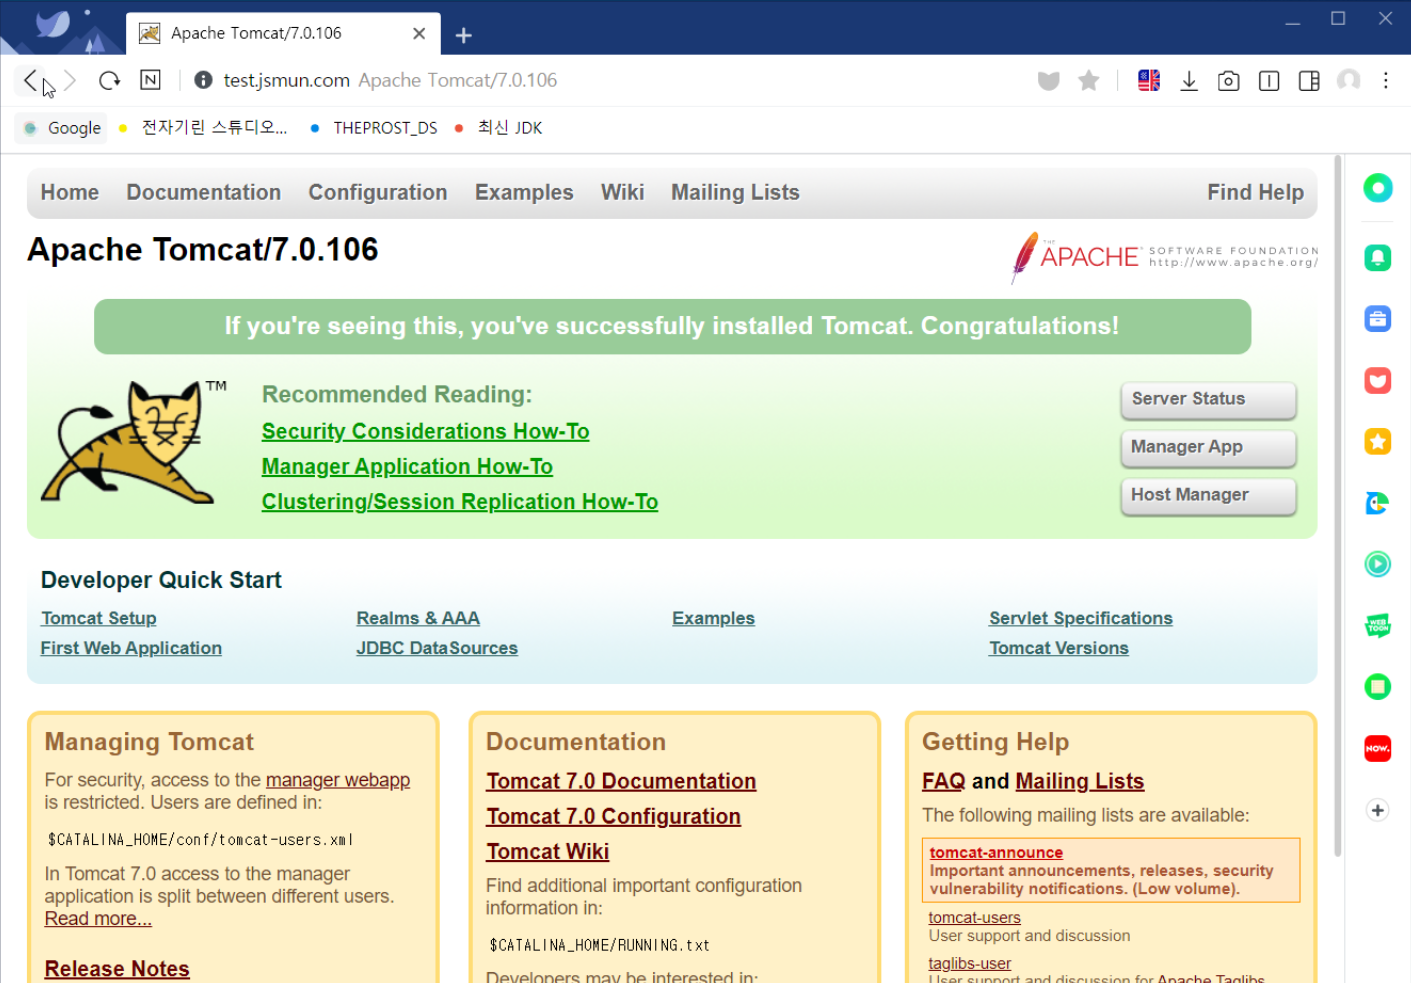The image size is (1411, 983).
Task: Open Clustering/Session Replication How-To link
Action: click(460, 501)
